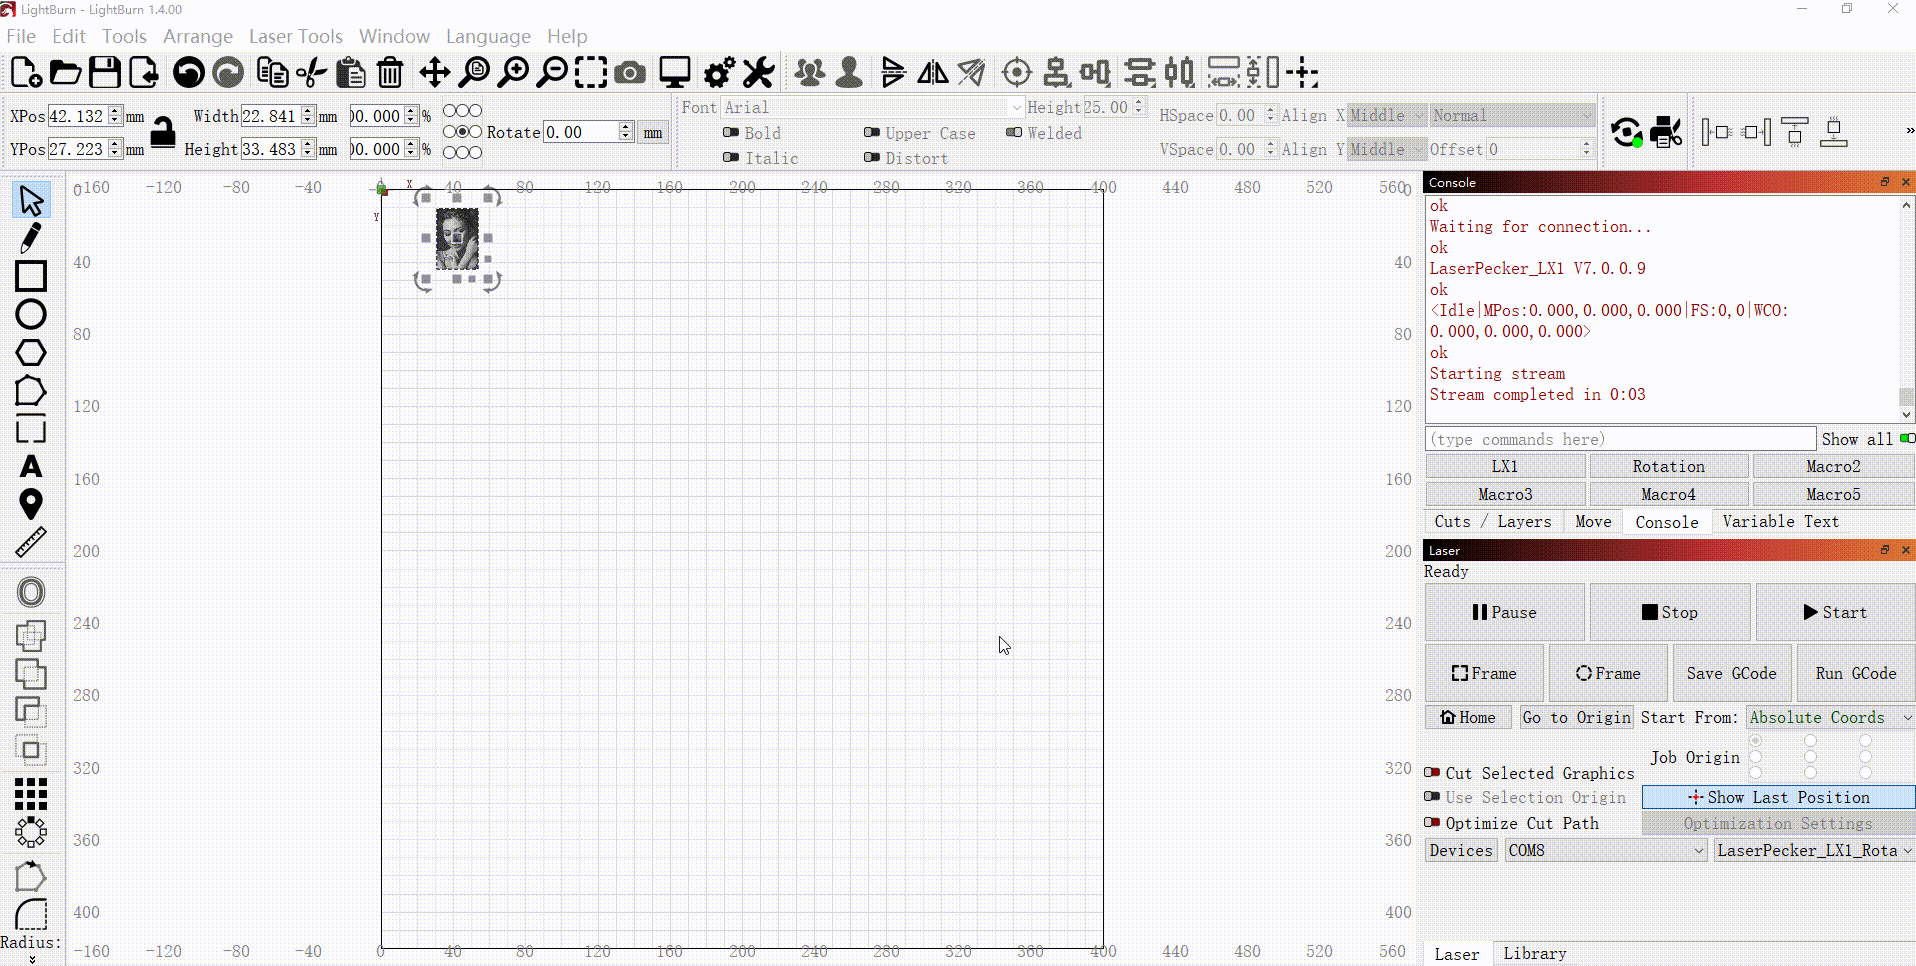This screenshot has width=1916, height=966.
Task: Select the Ellipse tool
Action: pos(31,314)
